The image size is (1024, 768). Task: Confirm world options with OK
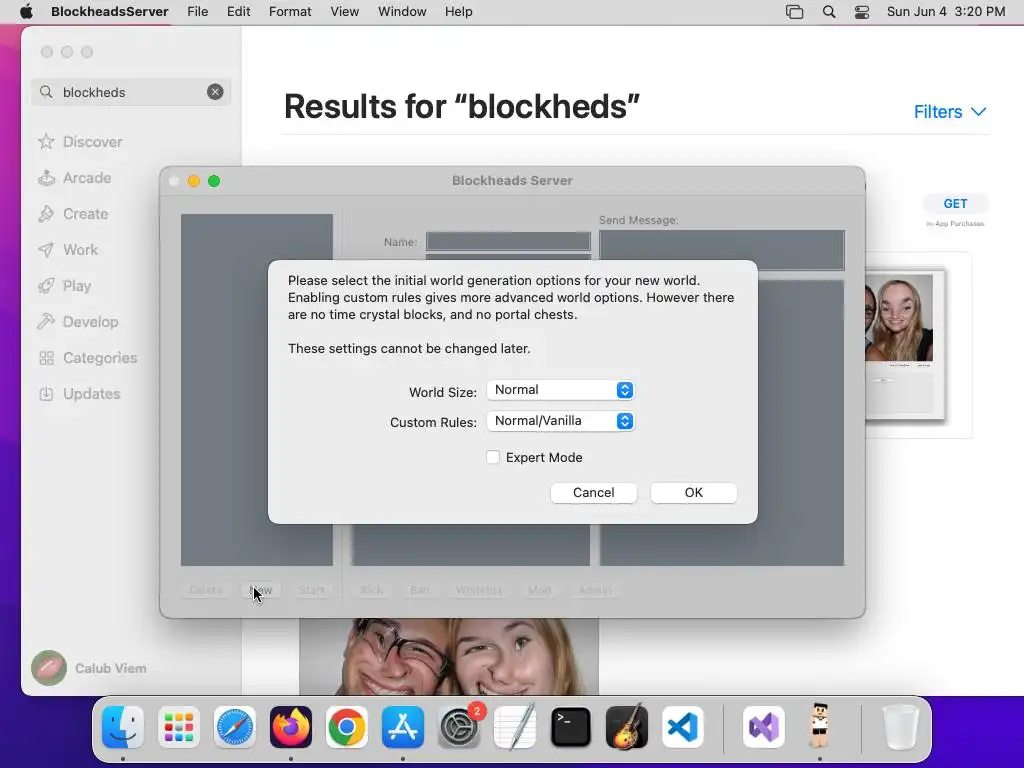pos(694,492)
